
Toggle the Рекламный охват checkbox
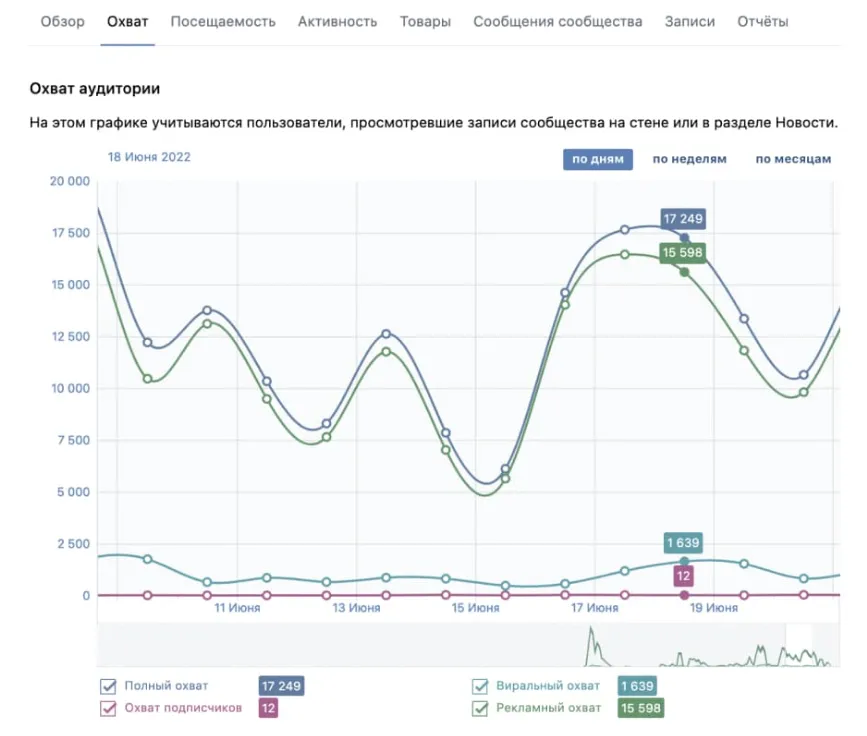(x=480, y=708)
